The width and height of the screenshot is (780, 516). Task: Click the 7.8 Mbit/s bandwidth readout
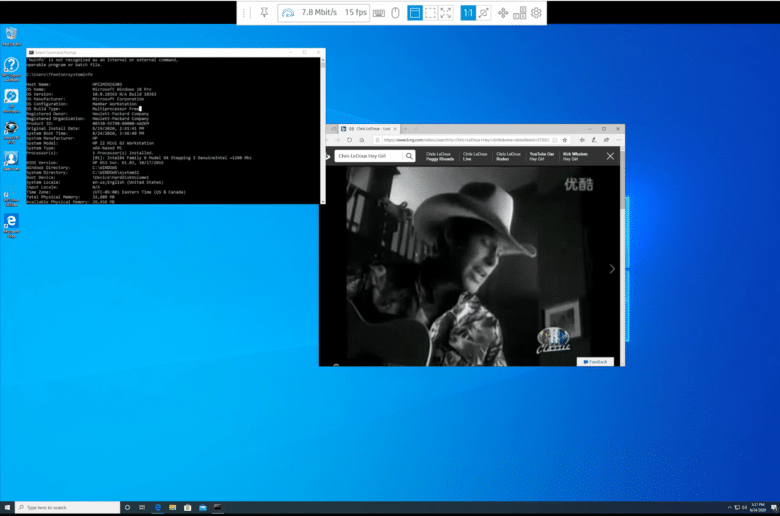click(x=319, y=12)
